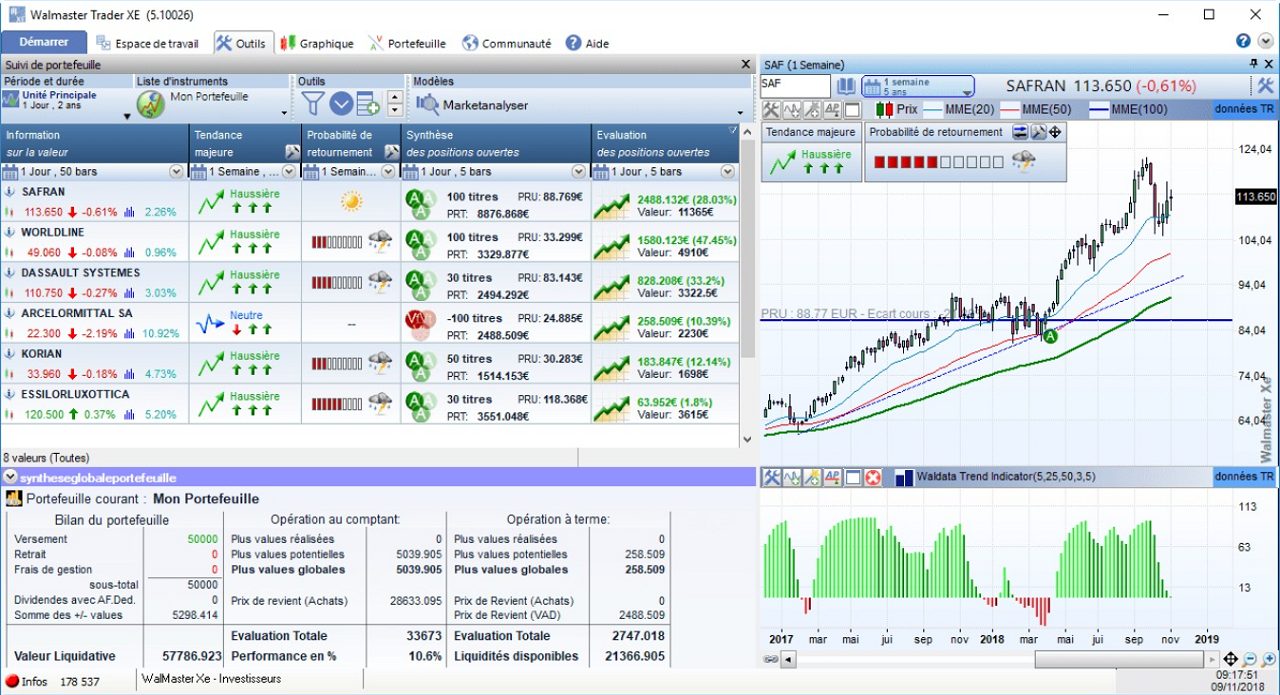Click the Infos status bar indicator

coord(25,682)
